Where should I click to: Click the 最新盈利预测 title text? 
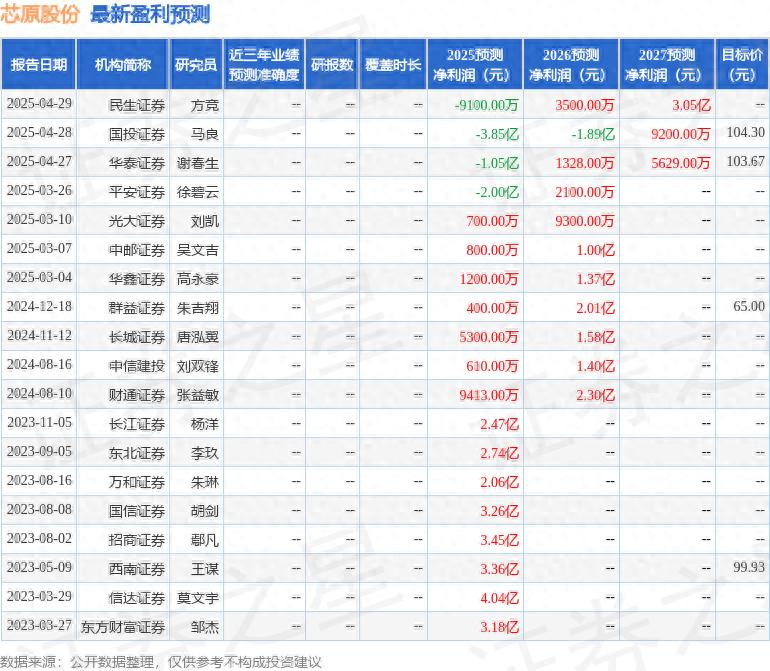[150, 14]
